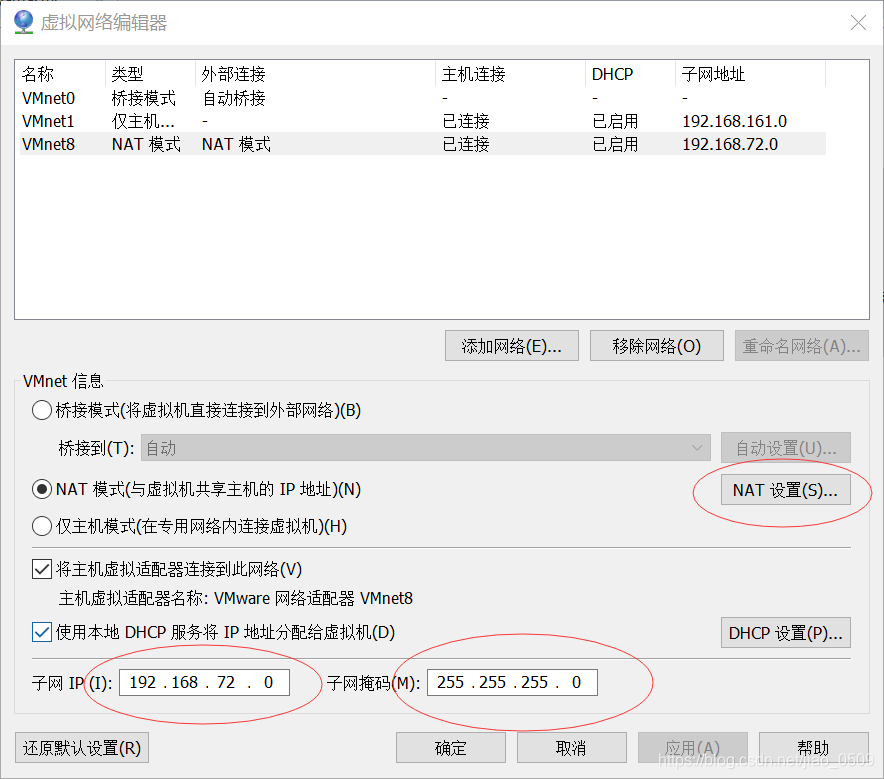The image size is (884, 779).
Task: Click the 仅主机... type cell of VMnet1
Action: 143,121
